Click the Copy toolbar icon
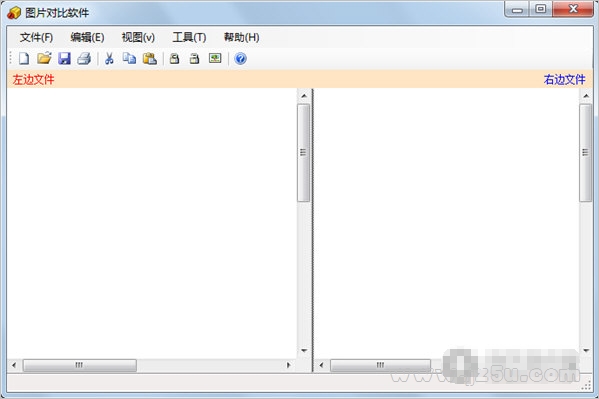599x399 pixels. pos(129,58)
